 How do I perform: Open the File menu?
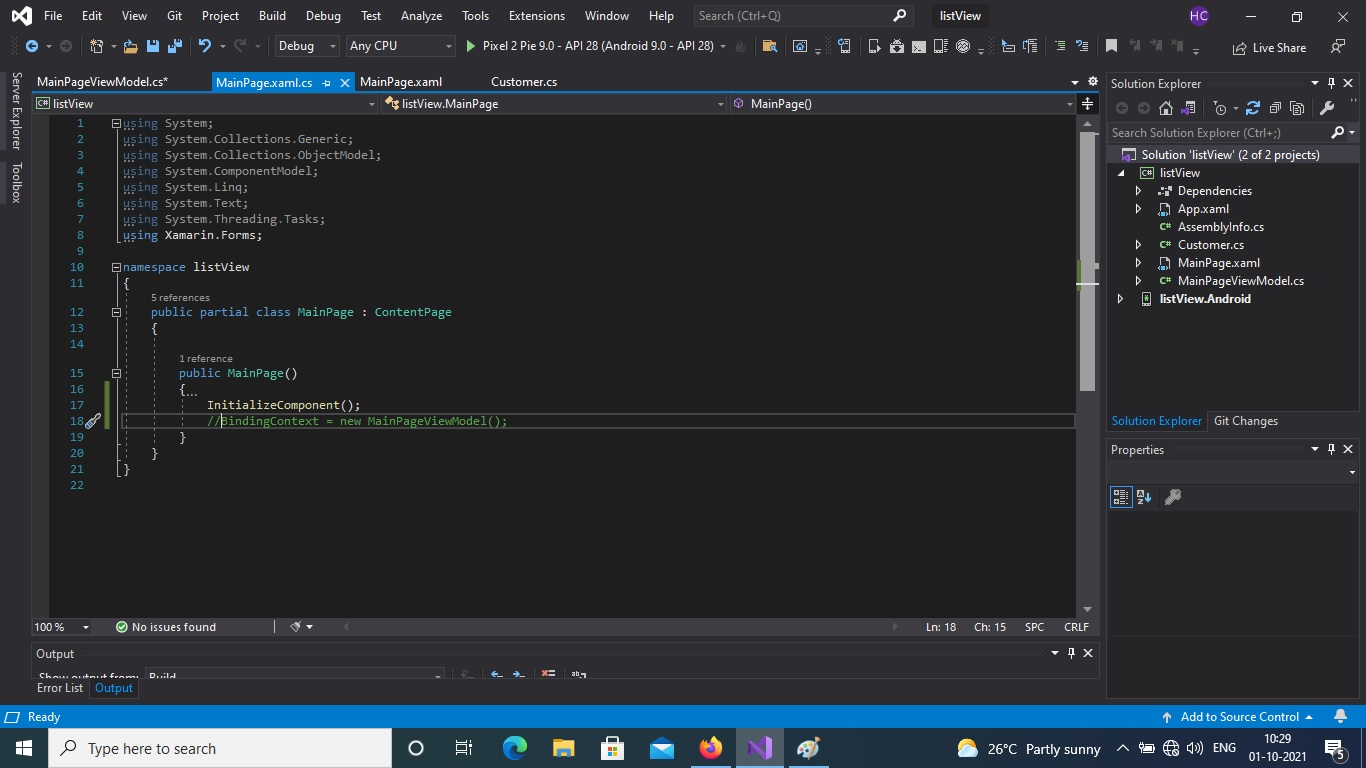(x=53, y=16)
